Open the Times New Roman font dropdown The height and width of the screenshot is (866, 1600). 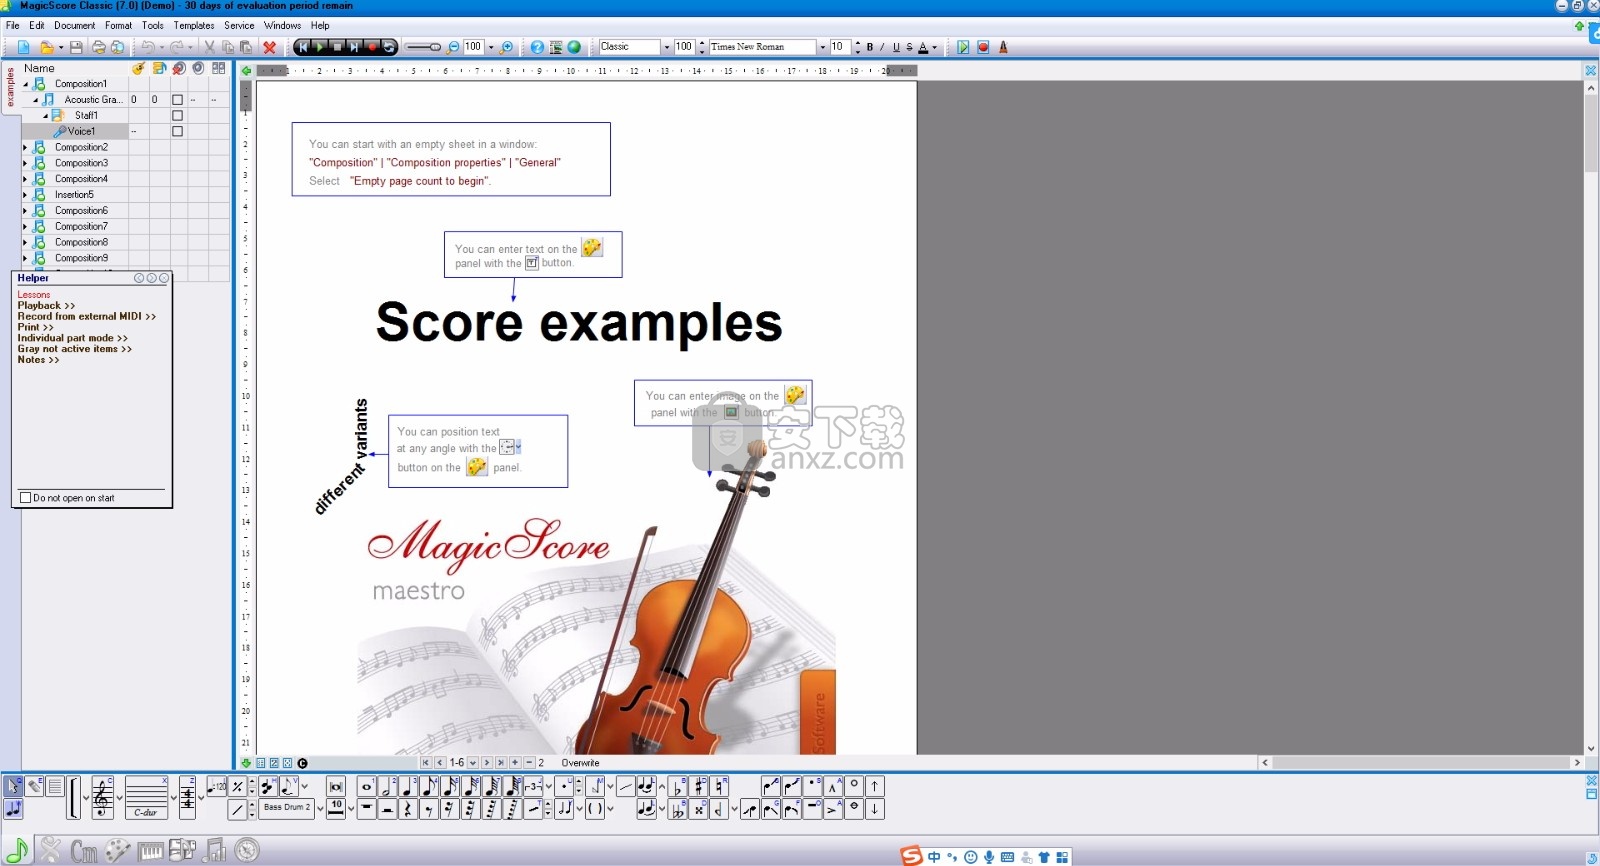[x=822, y=47]
